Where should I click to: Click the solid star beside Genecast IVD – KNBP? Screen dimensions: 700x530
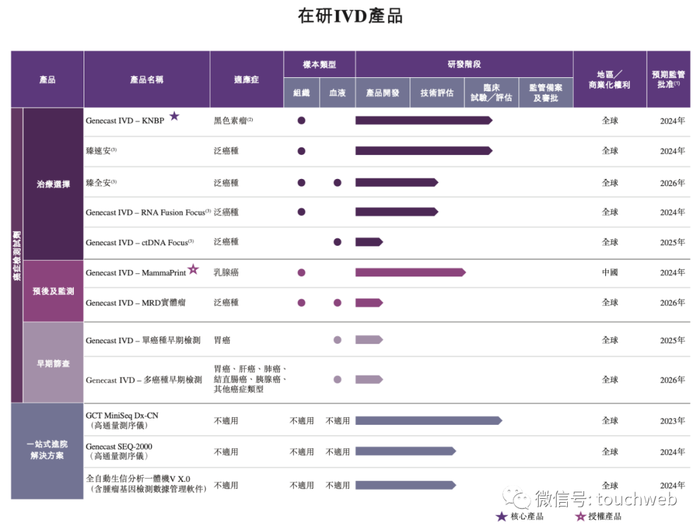click(174, 116)
